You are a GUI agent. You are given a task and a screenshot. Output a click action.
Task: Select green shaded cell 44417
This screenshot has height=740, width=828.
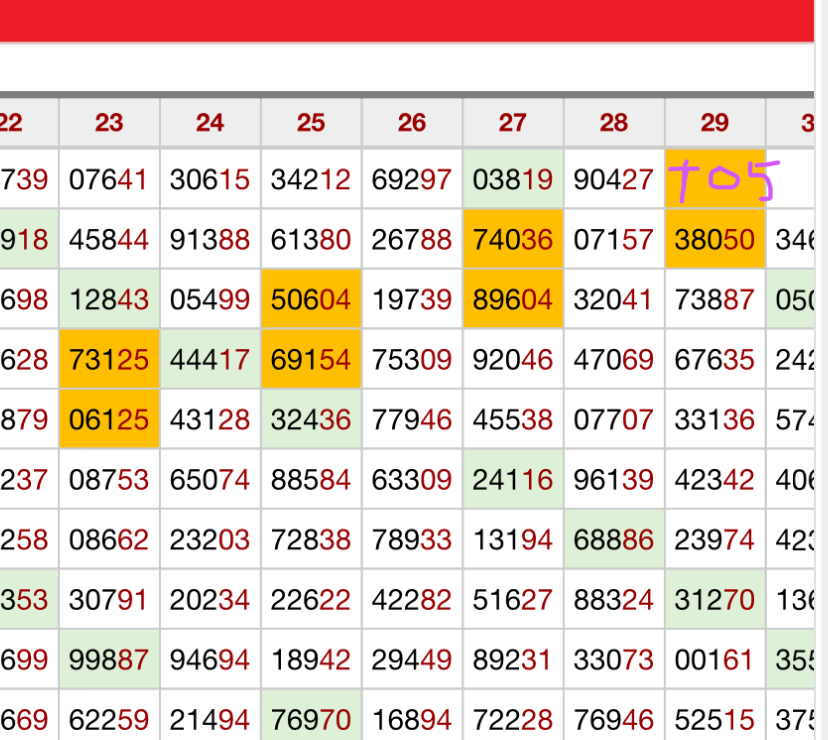pyautogui.click(x=210, y=360)
